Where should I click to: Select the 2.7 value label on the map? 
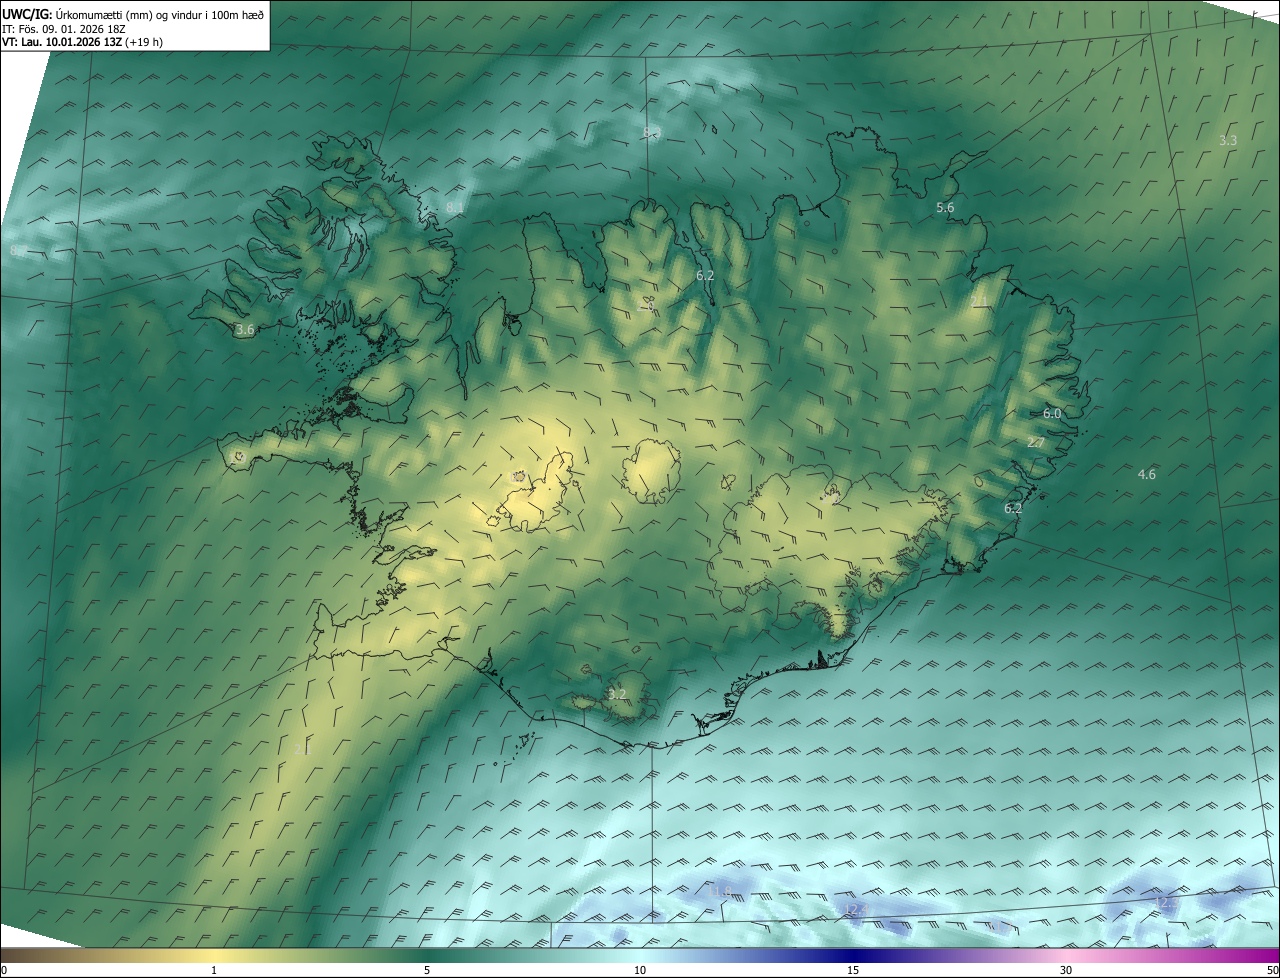(x=1036, y=443)
